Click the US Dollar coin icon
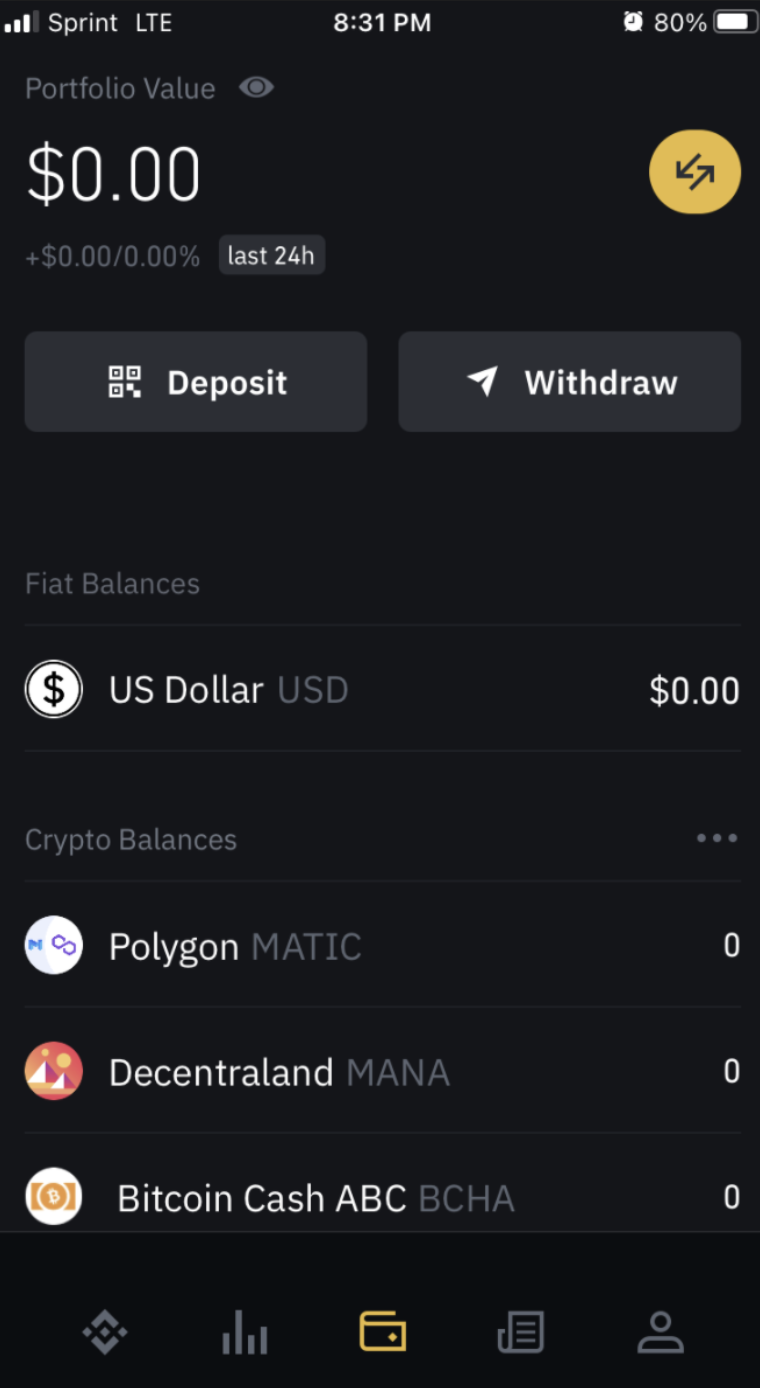 [x=54, y=689]
